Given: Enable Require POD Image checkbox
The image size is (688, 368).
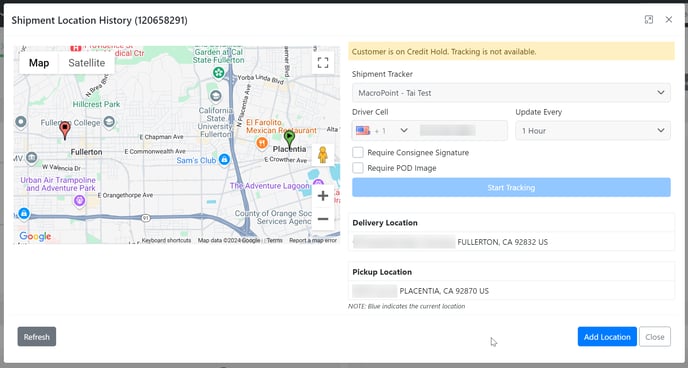Looking at the screenshot, I should (x=358, y=168).
